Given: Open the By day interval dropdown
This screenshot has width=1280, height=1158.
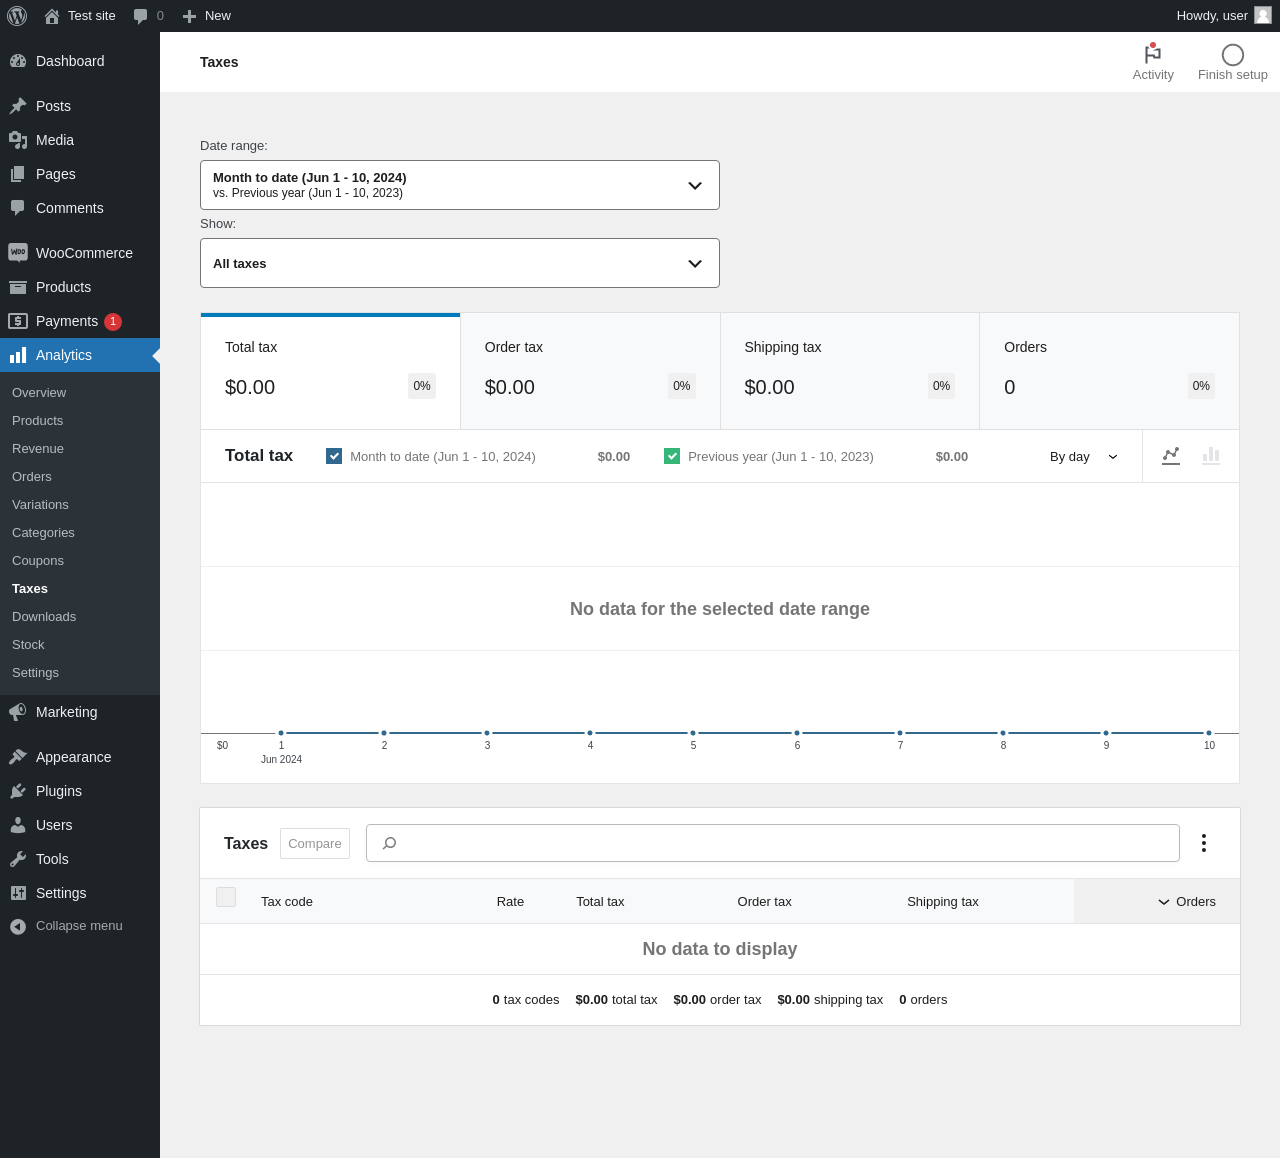Looking at the screenshot, I should pos(1083,457).
